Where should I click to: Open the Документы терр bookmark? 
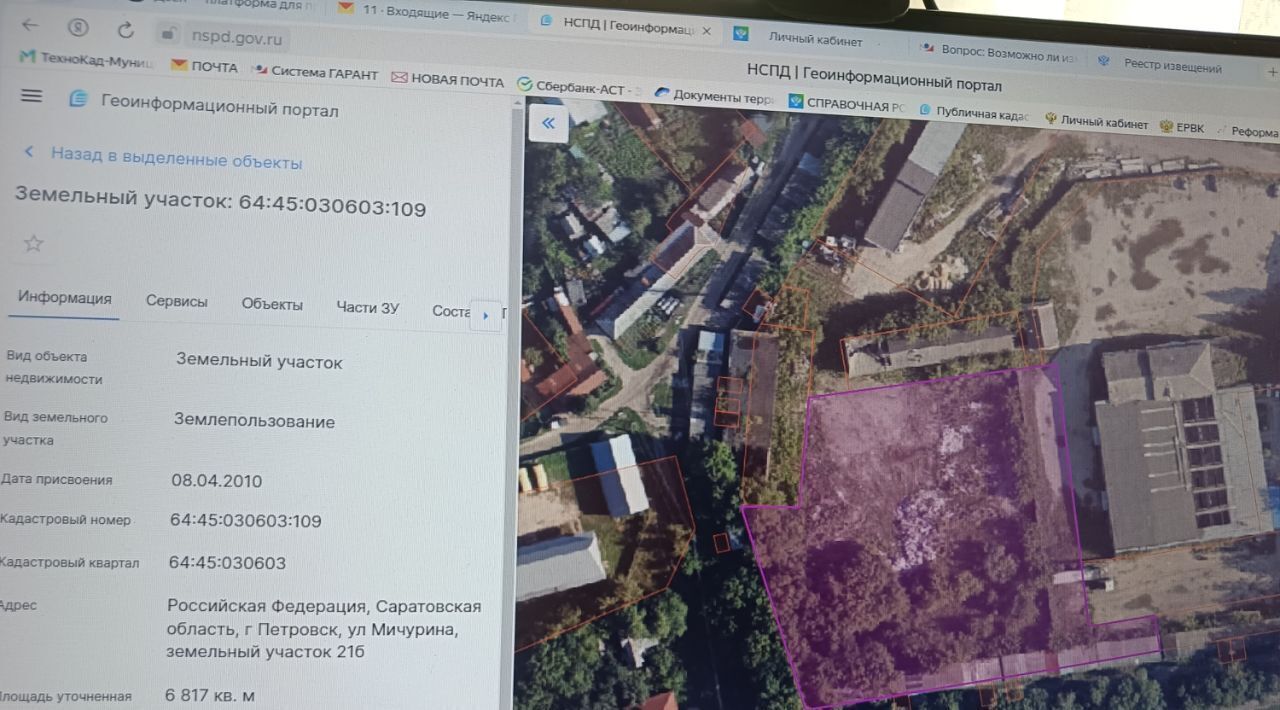[713, 97]
